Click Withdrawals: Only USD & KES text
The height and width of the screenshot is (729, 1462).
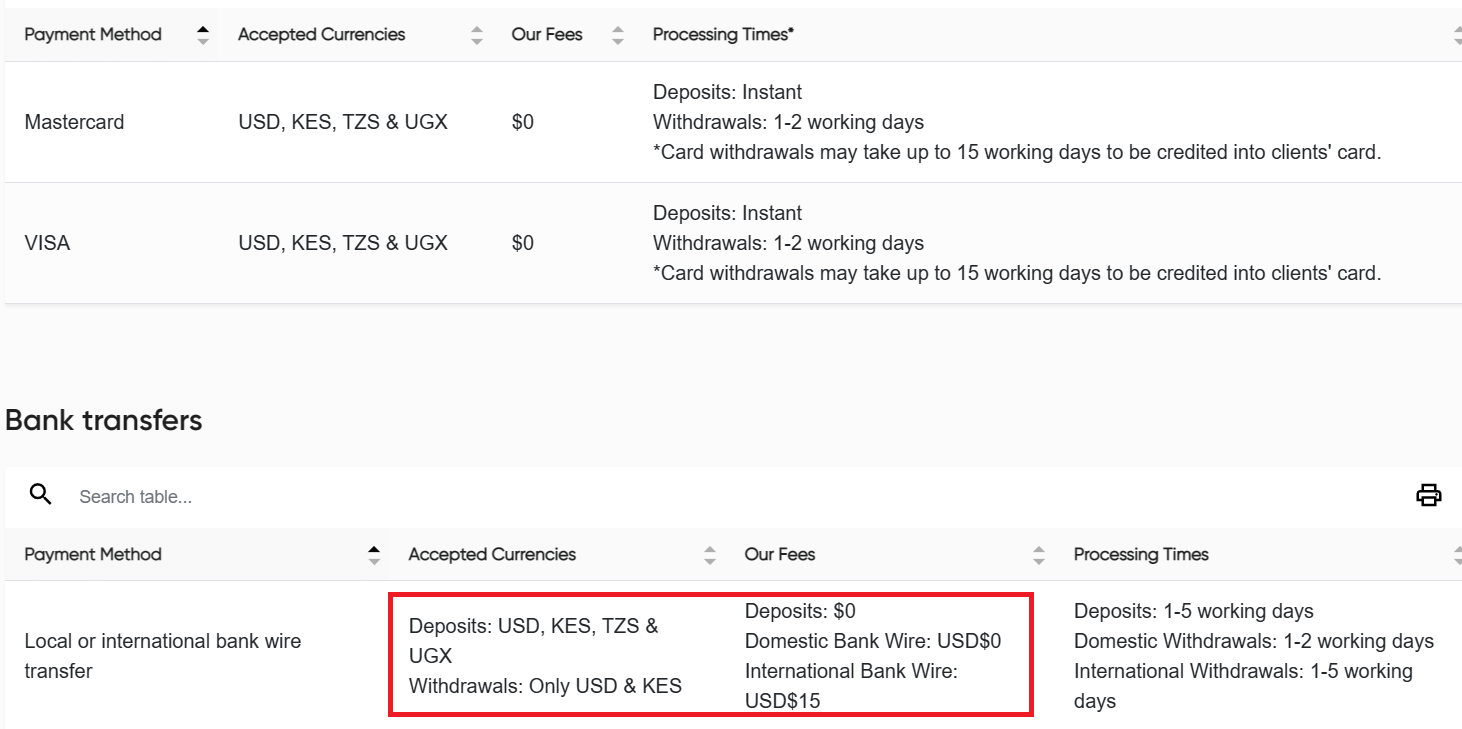pyautogui.click(x=545, y=686)
